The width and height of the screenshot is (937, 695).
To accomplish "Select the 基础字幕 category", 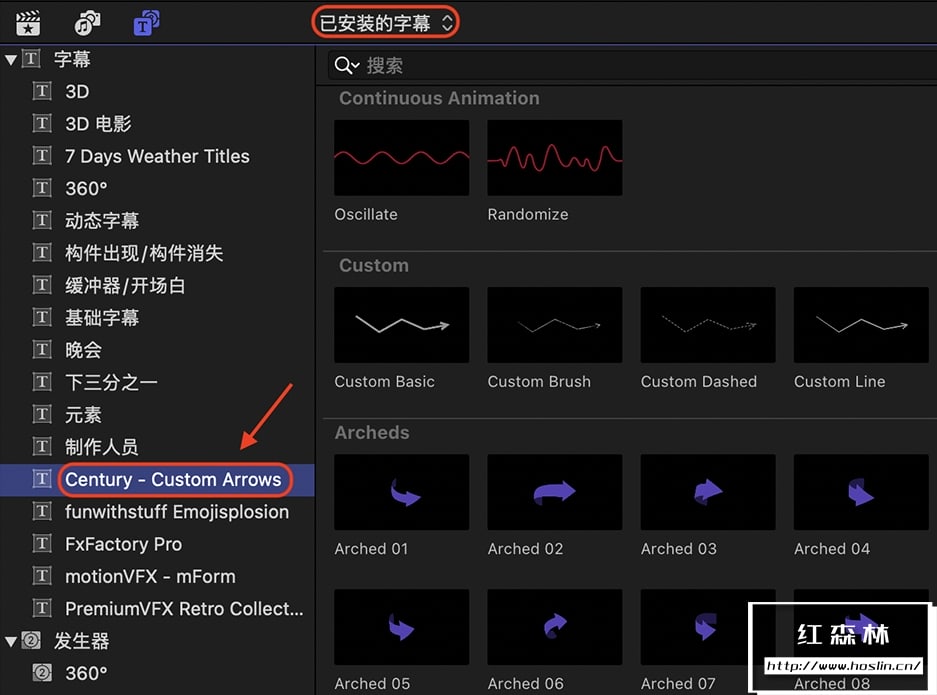I will [x=157, y=317].
